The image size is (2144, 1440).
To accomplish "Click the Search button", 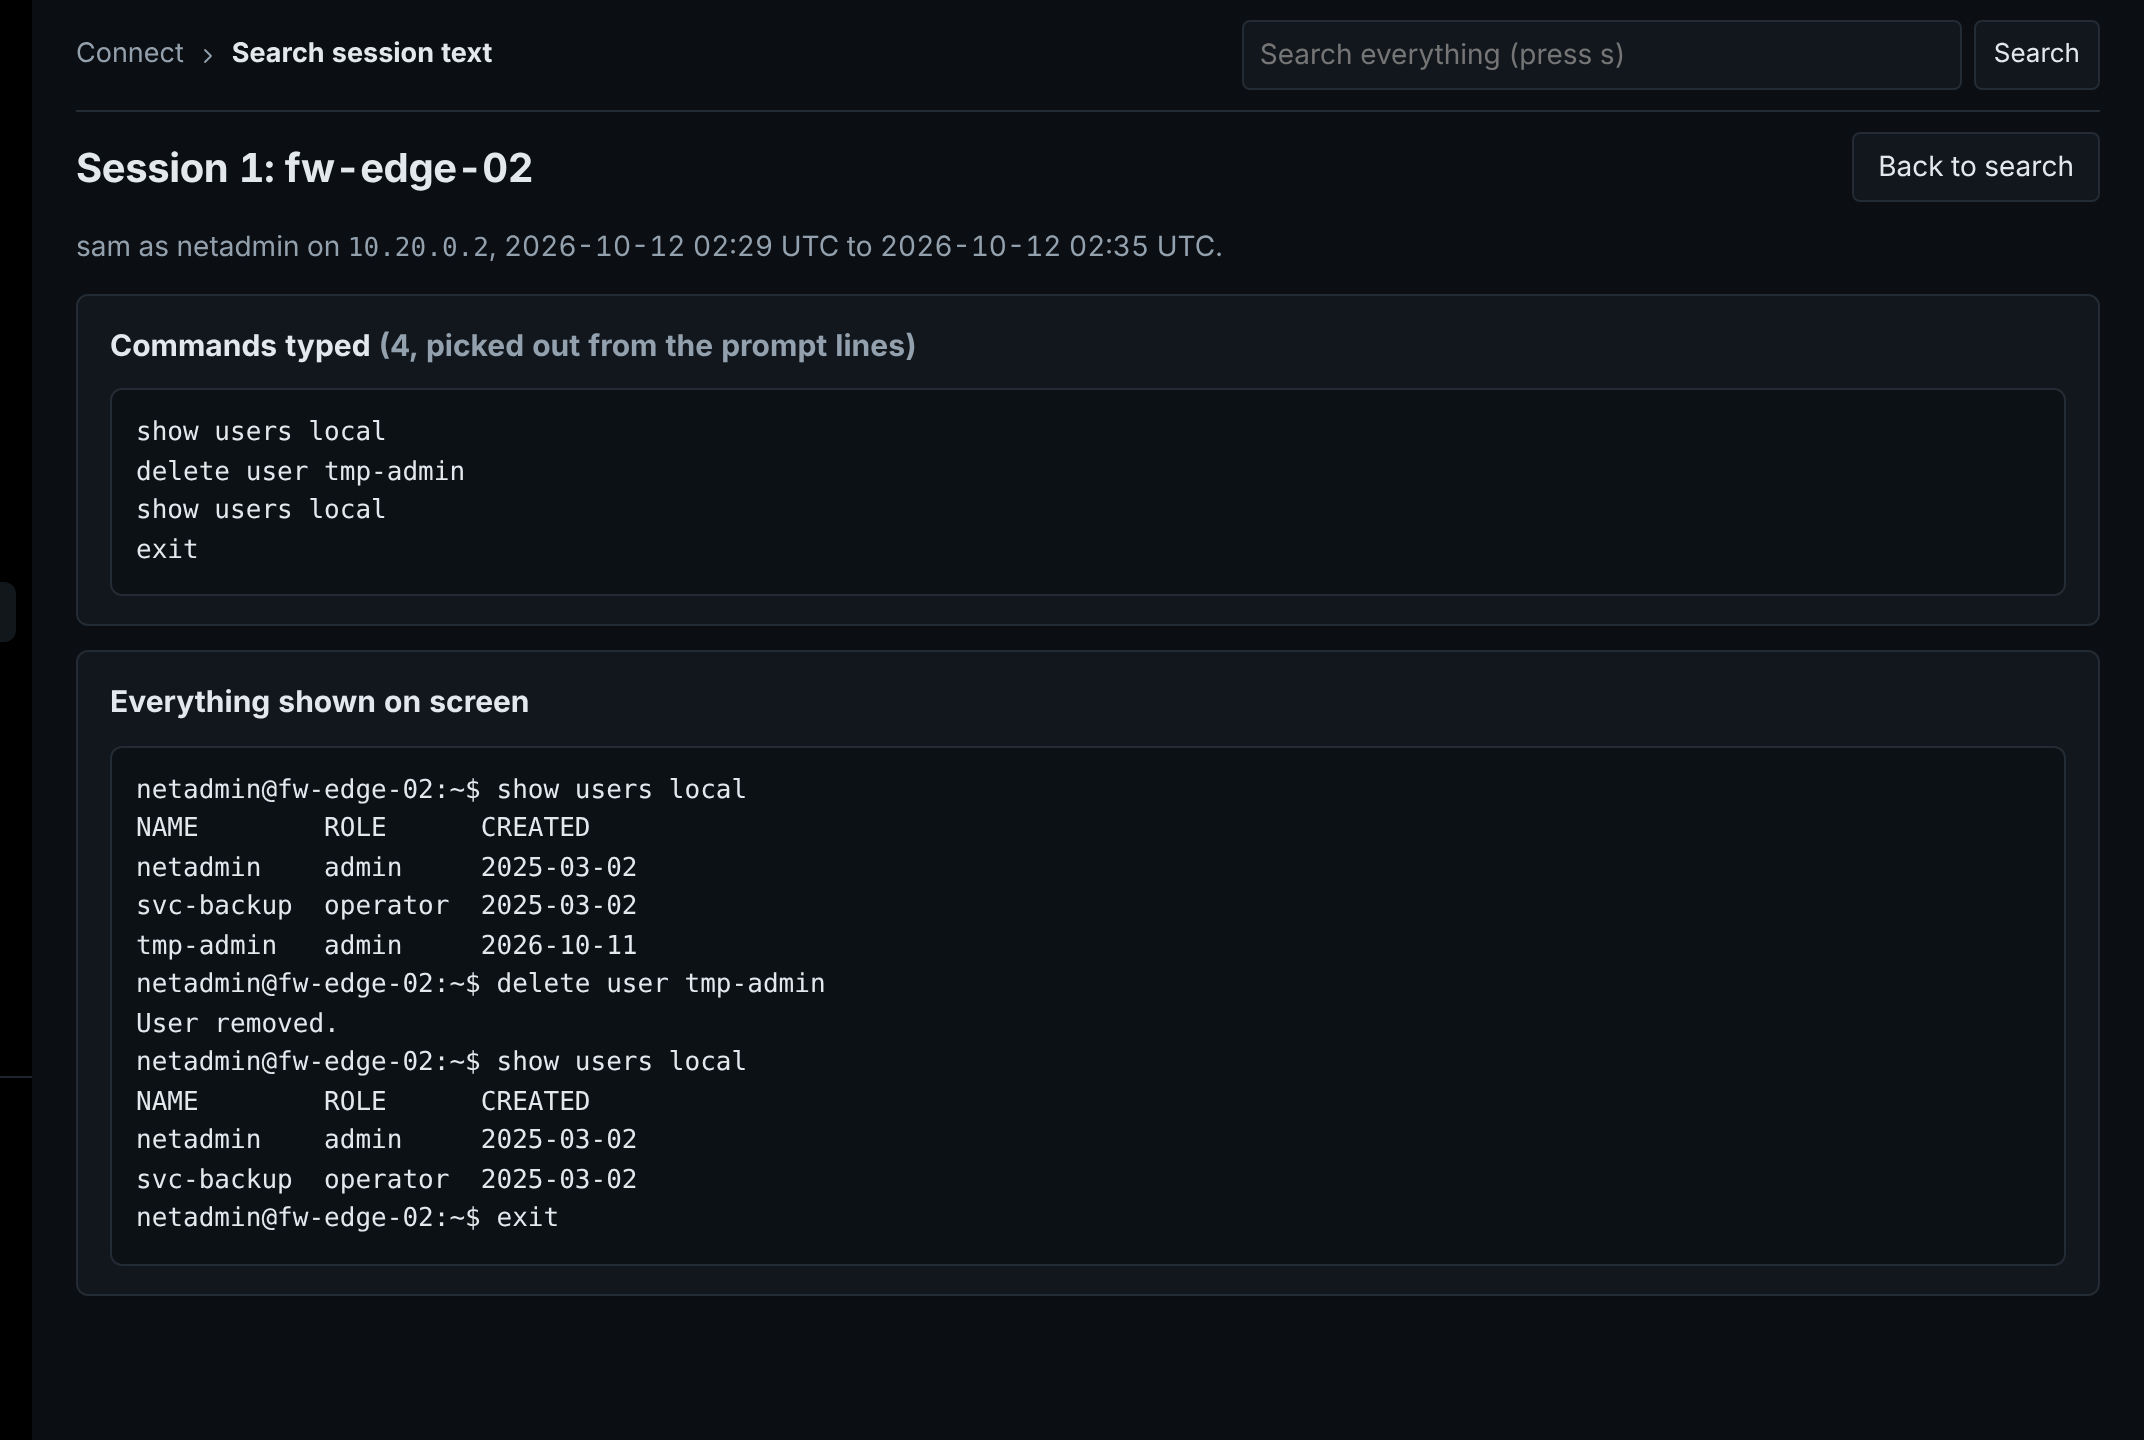I will coord(2036,55).
